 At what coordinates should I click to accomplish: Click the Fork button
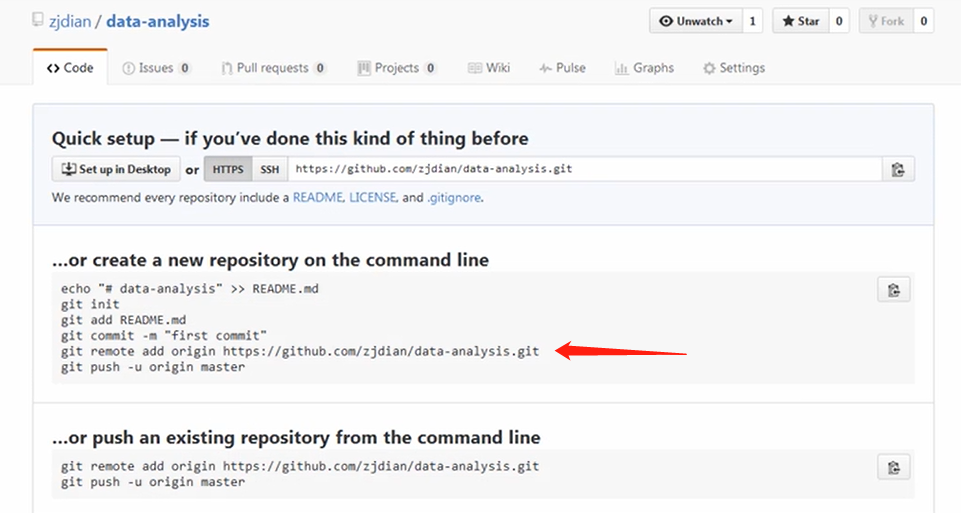[x=886, y=21]
